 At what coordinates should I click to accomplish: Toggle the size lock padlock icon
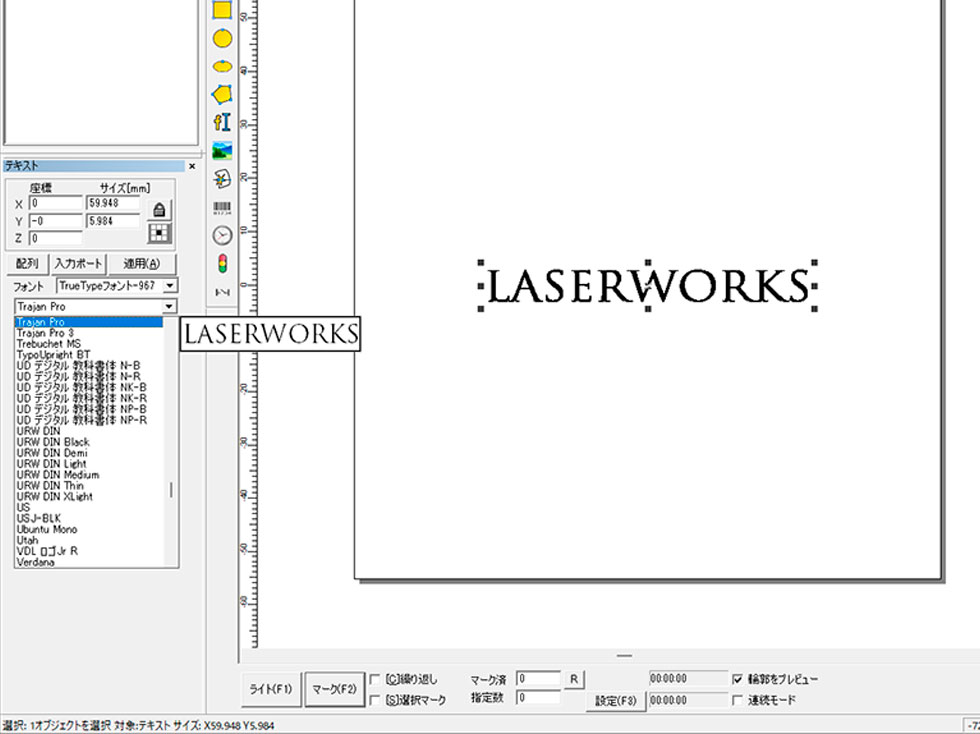point(159,210)
